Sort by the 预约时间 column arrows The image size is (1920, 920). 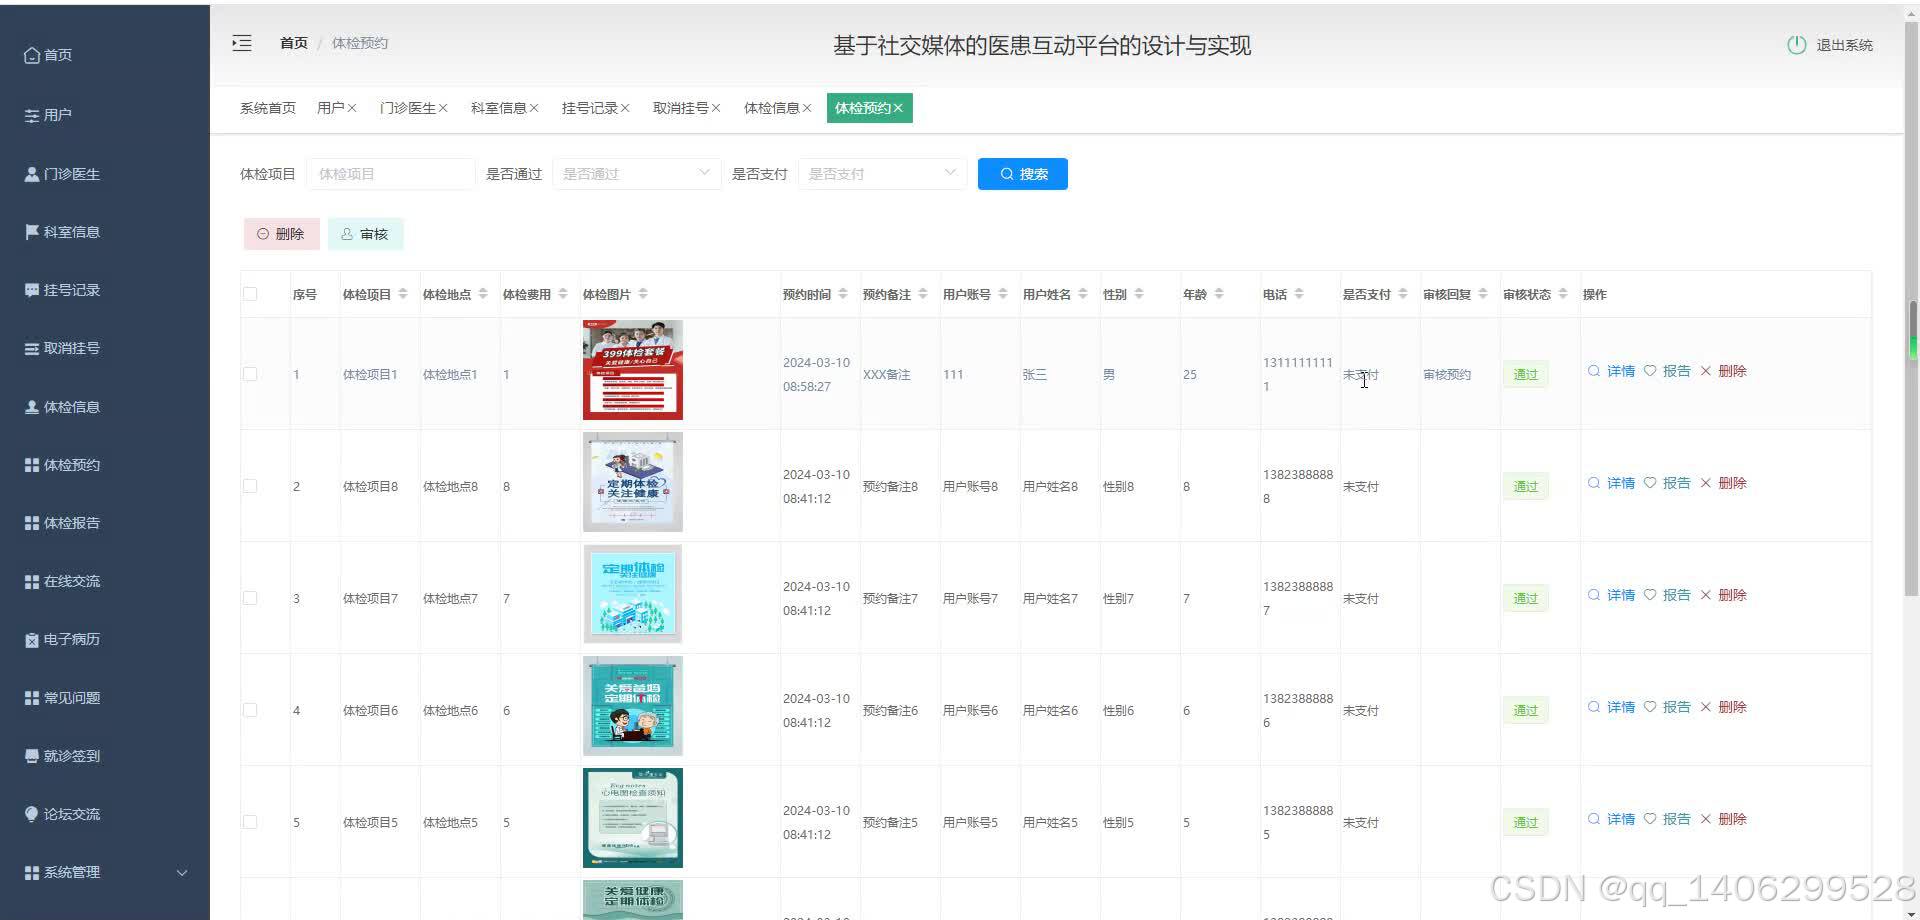click(x=843, y=294)
